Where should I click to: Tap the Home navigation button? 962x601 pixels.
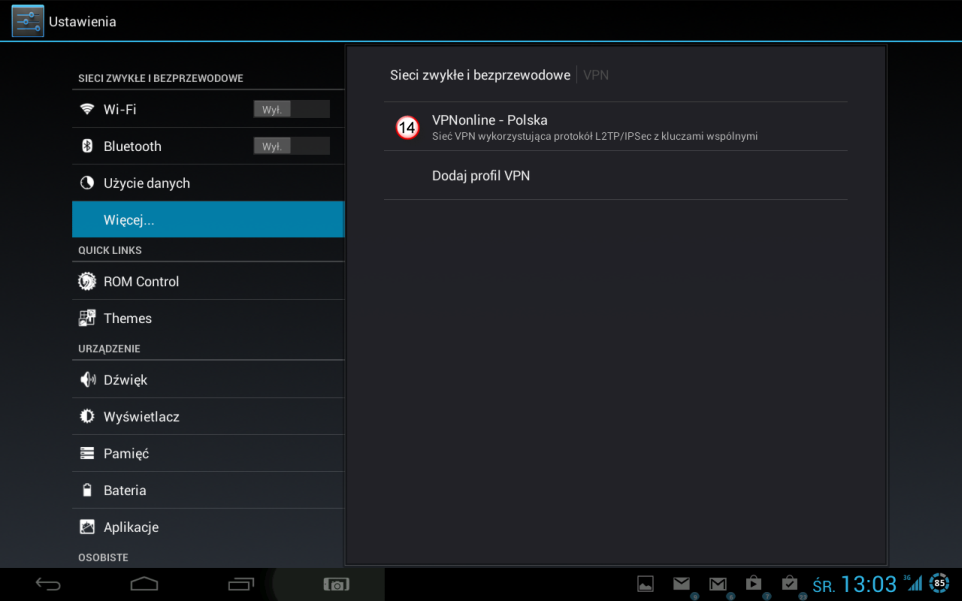pyautogui.click(x=144, y=584)
